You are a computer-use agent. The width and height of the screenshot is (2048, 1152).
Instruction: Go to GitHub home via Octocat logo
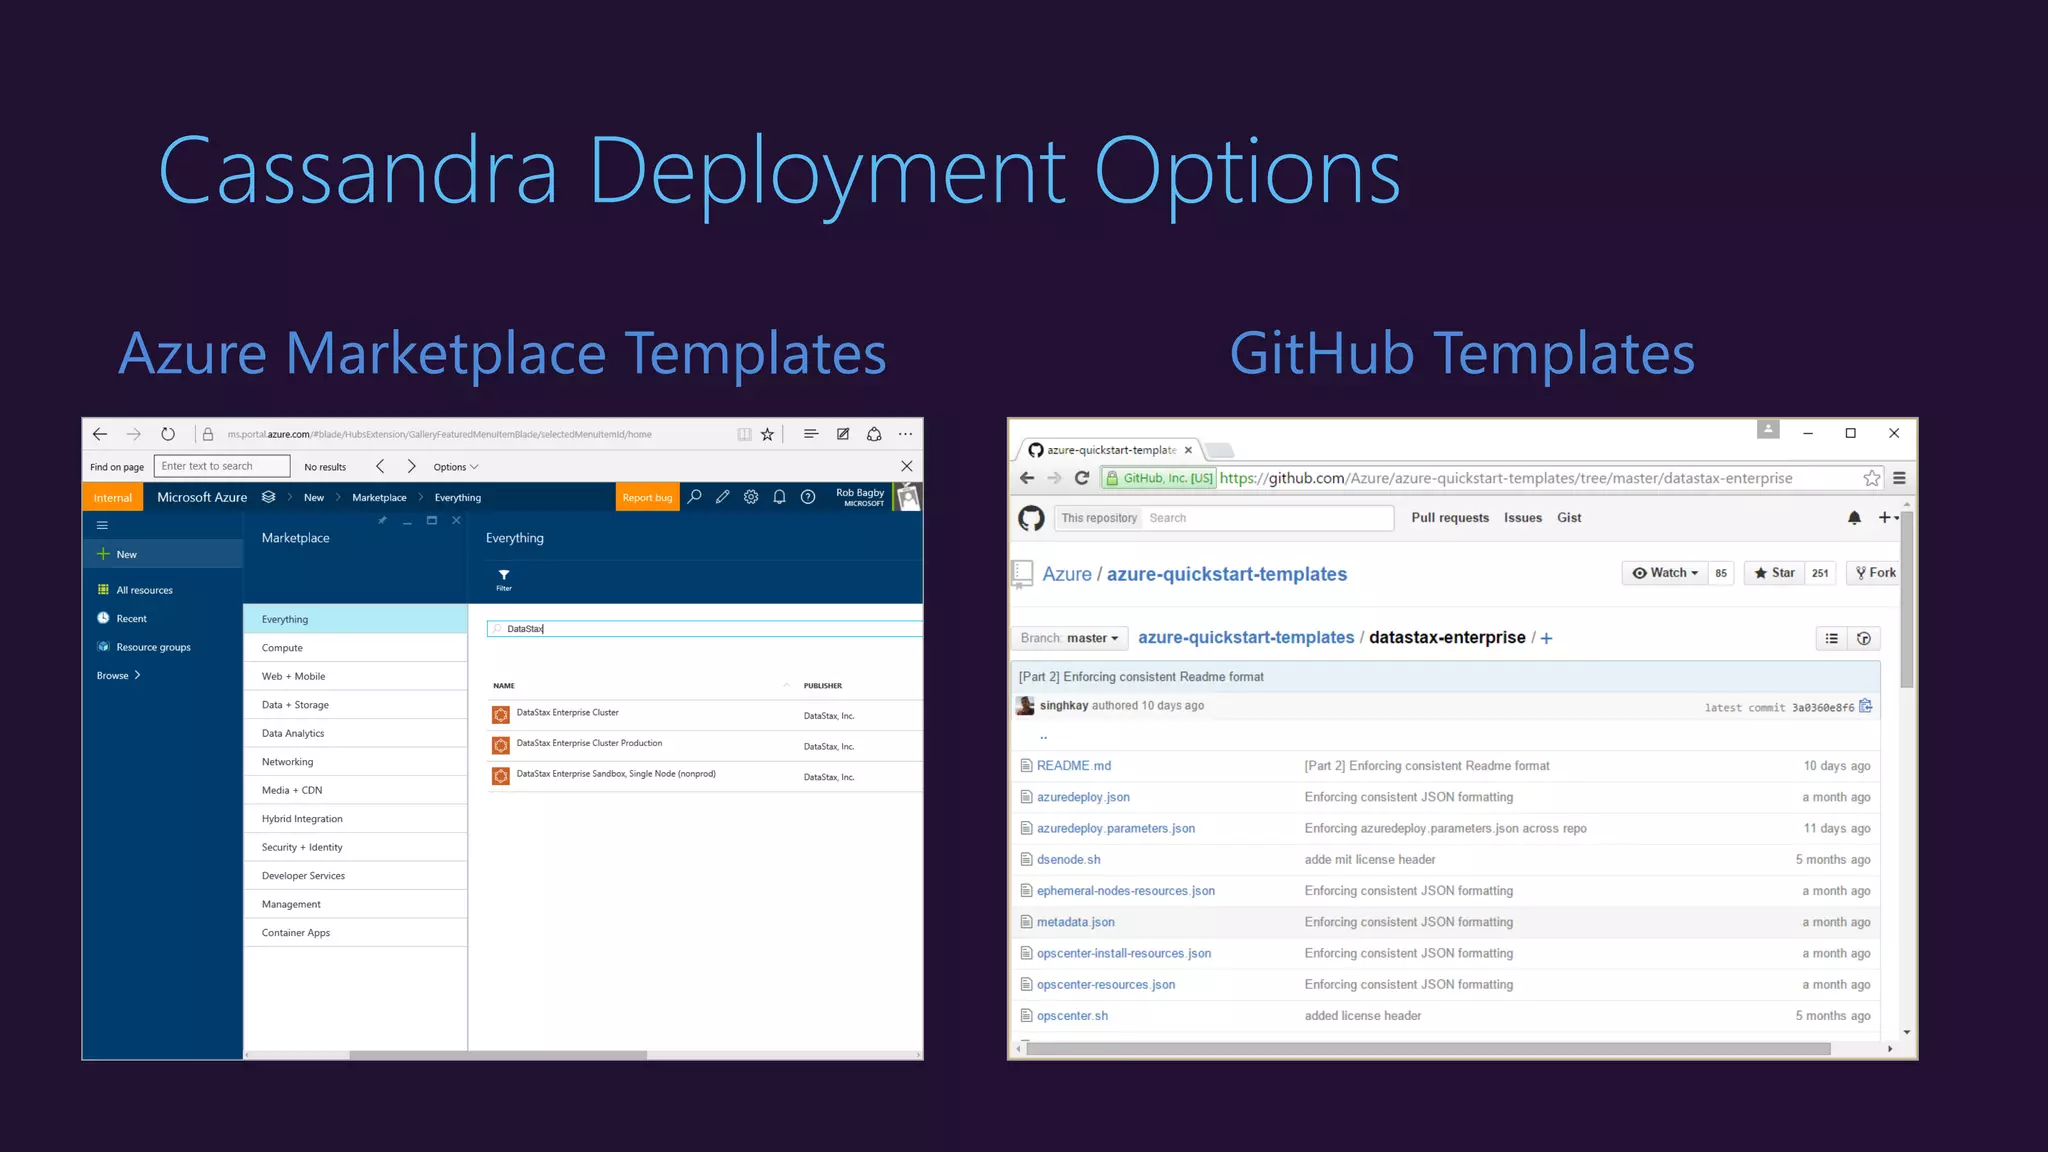pyautogui.click(x=1031, y=518)
